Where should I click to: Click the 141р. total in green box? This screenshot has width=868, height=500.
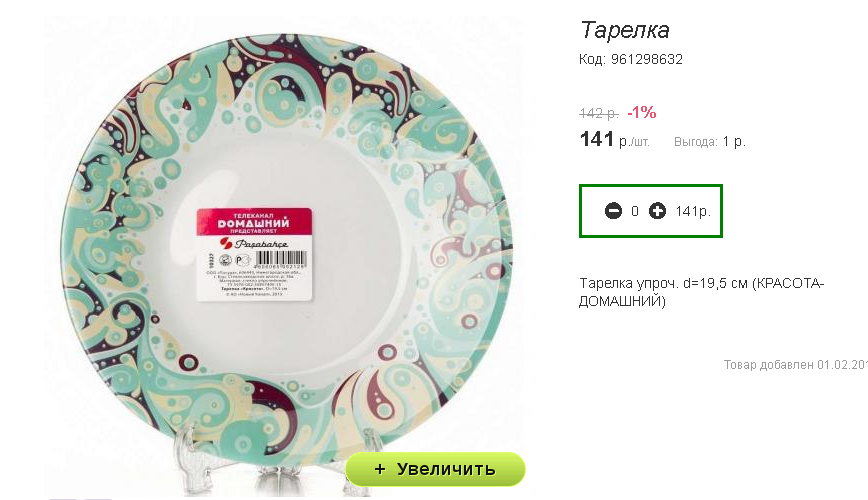pyautogui.click(x=693, y=211)
